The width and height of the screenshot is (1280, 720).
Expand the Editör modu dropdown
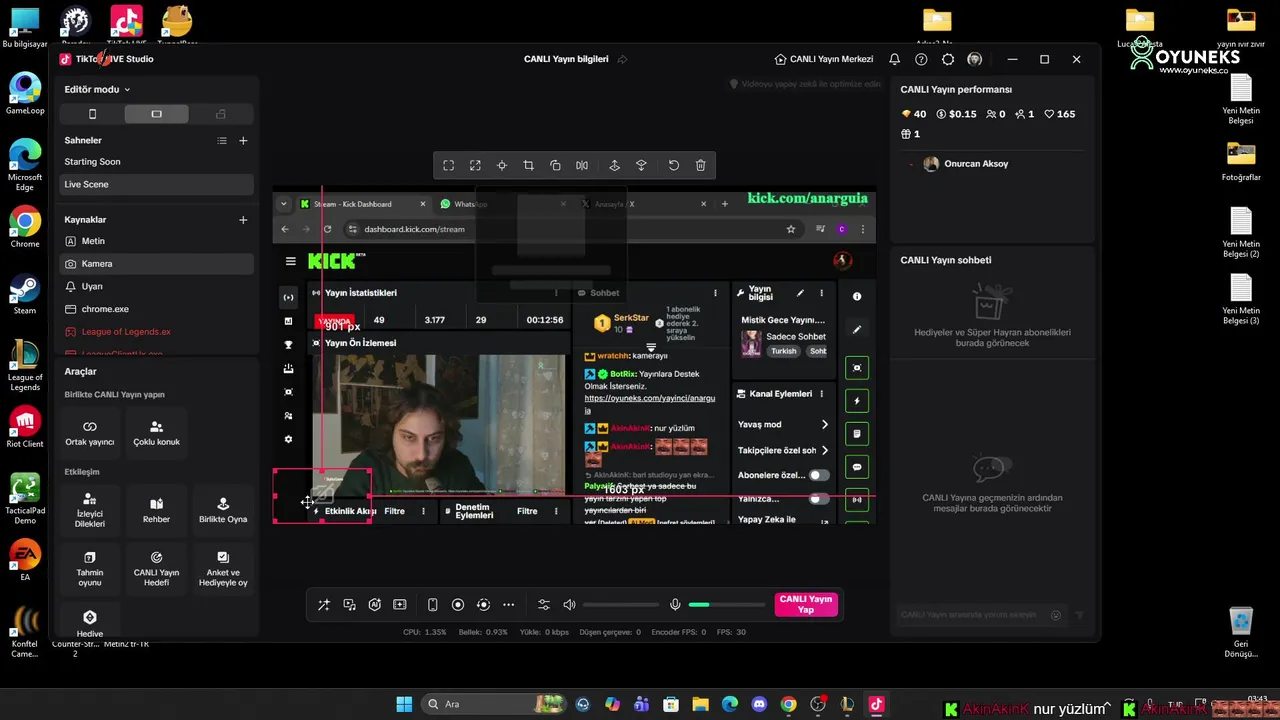point(98,89)
